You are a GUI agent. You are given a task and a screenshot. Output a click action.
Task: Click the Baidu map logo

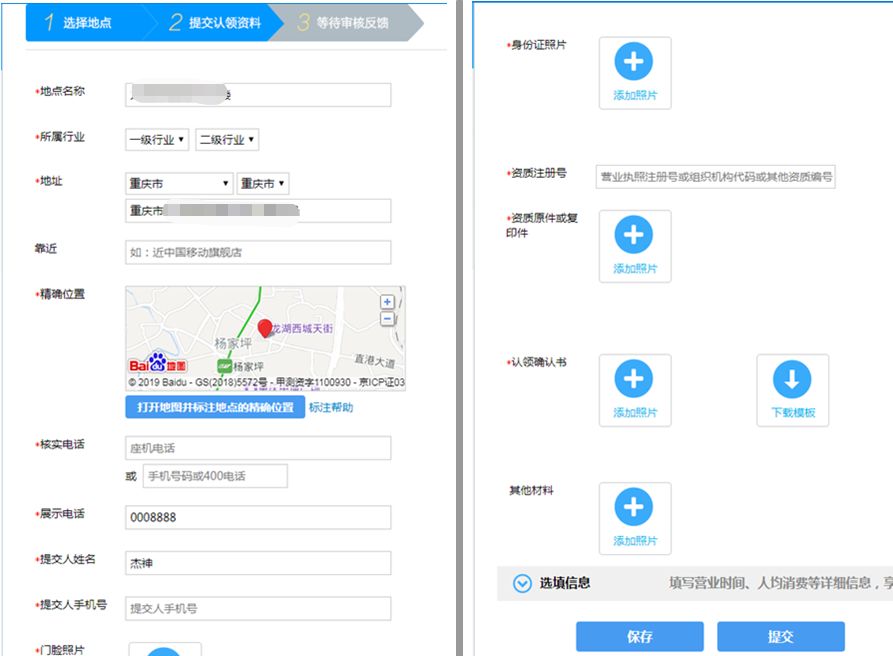tap(157, 363)
